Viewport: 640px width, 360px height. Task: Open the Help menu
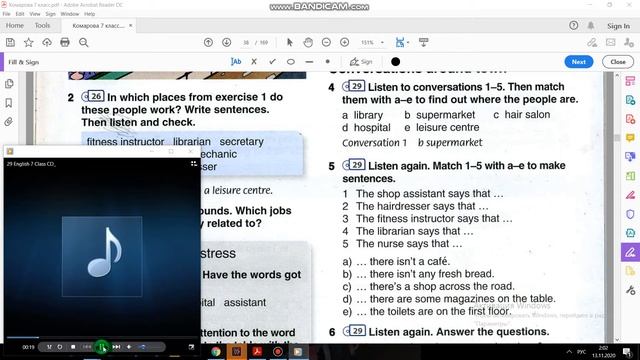(x=89, y=14)
